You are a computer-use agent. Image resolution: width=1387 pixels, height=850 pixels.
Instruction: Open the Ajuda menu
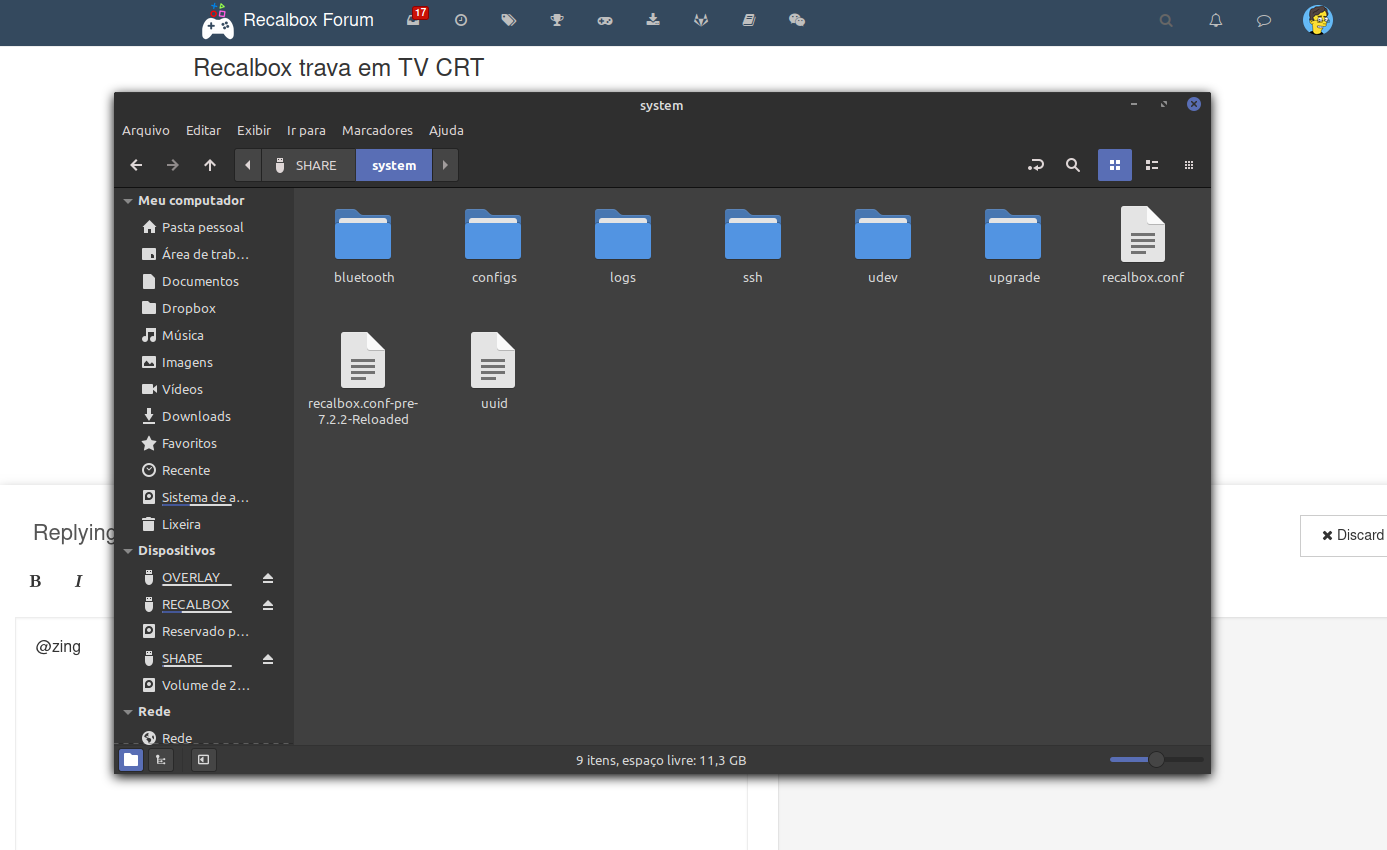446,130
